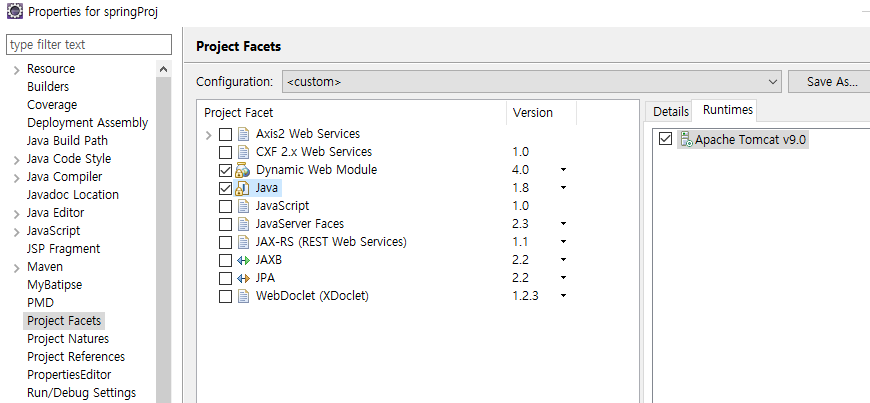This screenshot has height=403, width=870.
Task: Enable the Axis2 Web Services checkbox
Action: coord(225,134)
